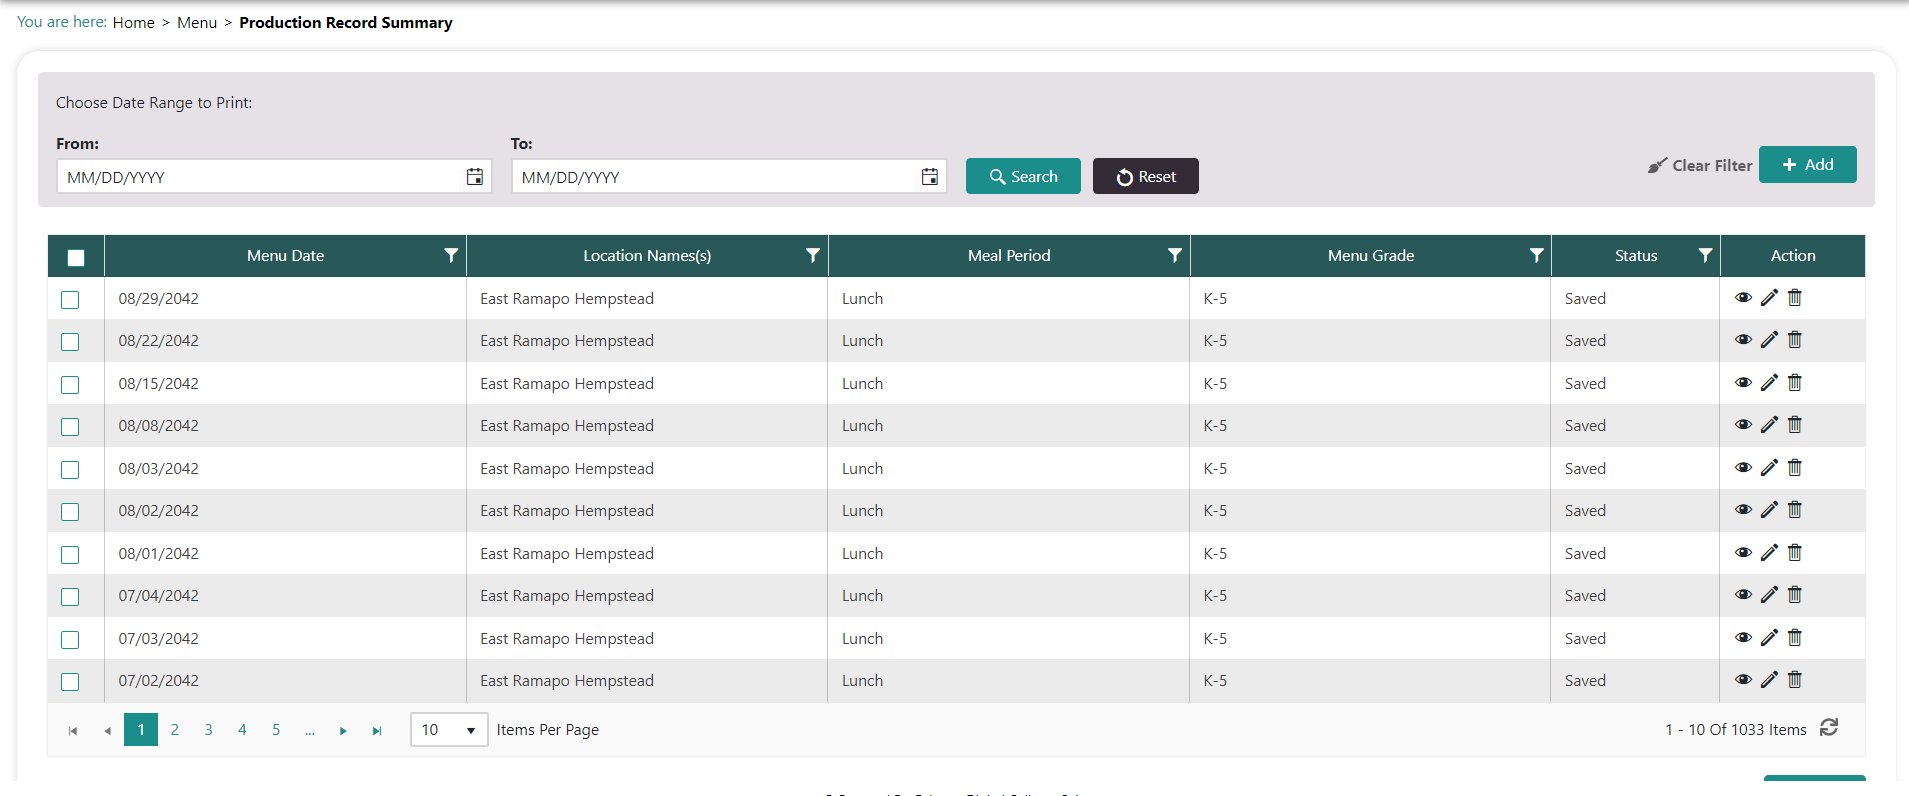Go to the last page of results
Image resolution: width=1909 pixels, height=796 pixels.
click(377, 731)
